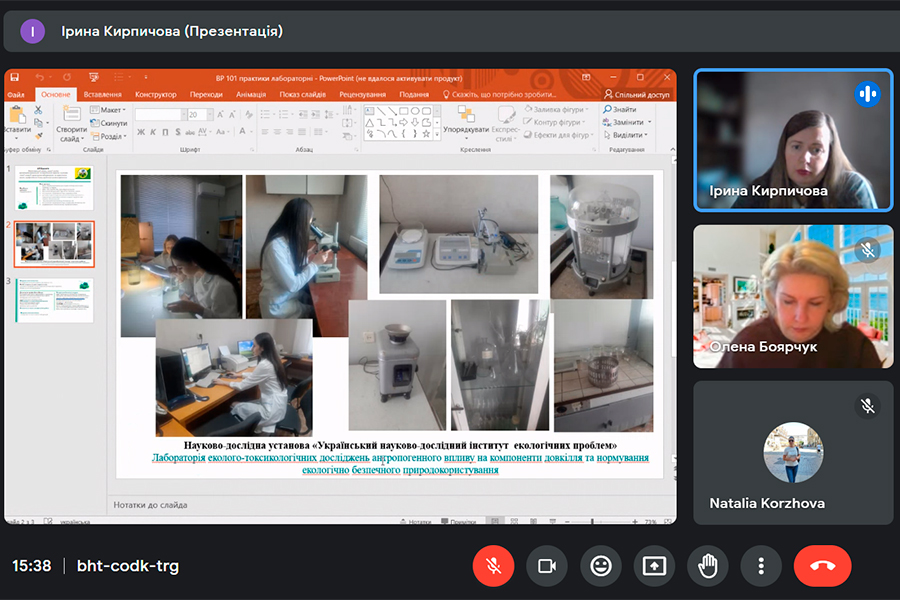Open the Контур фігури outline dropdown
This screenshot has width=900, height=600.
554,122
